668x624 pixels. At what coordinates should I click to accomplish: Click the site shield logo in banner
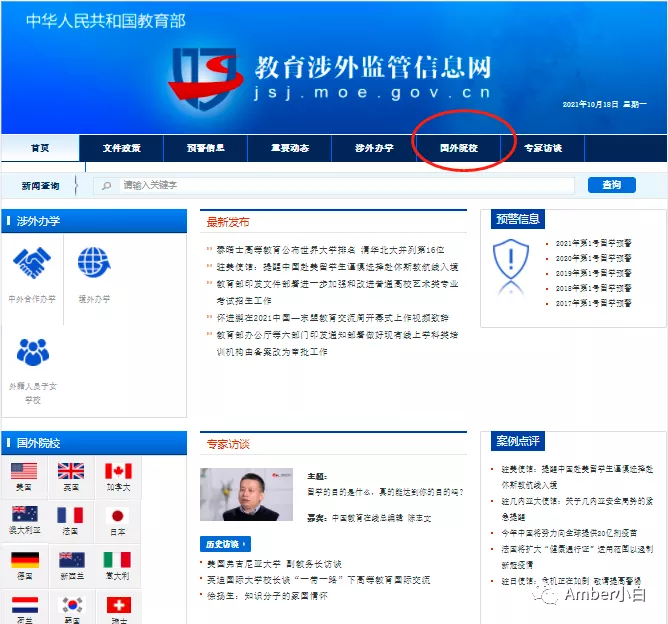coord(204,78)
